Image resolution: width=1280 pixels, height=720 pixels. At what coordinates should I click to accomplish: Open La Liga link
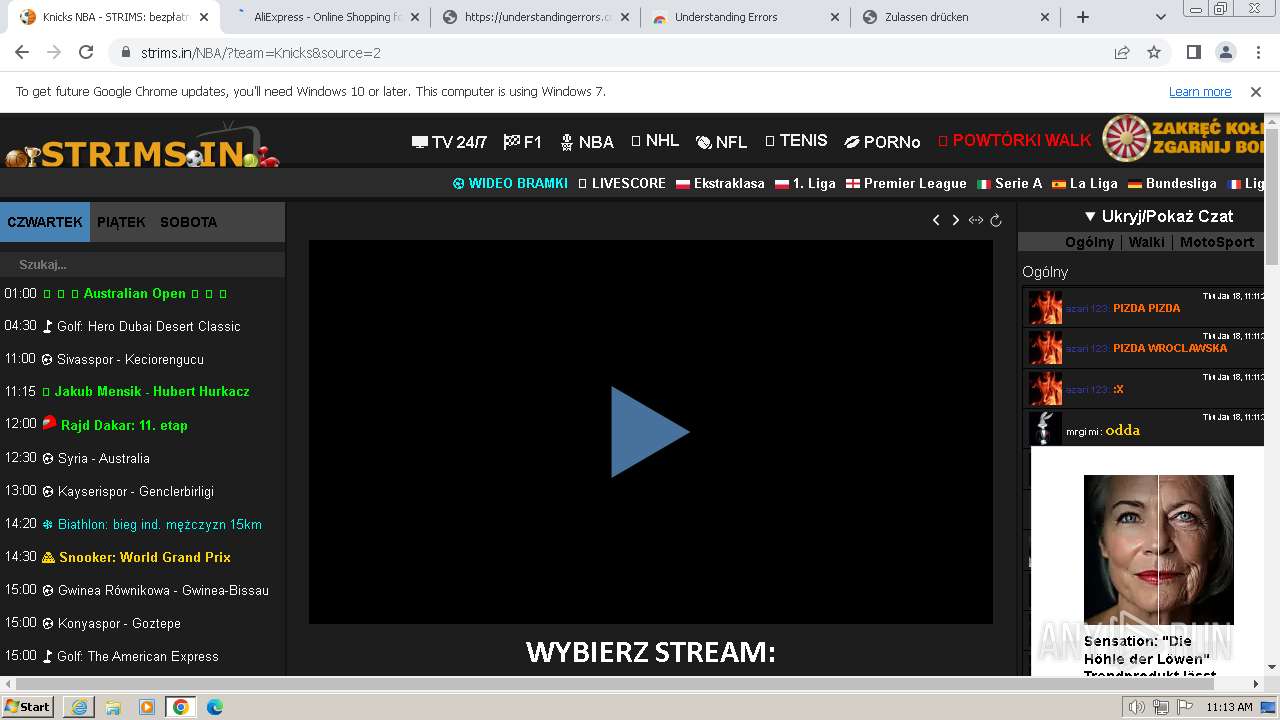click(x=1084, y=184)
